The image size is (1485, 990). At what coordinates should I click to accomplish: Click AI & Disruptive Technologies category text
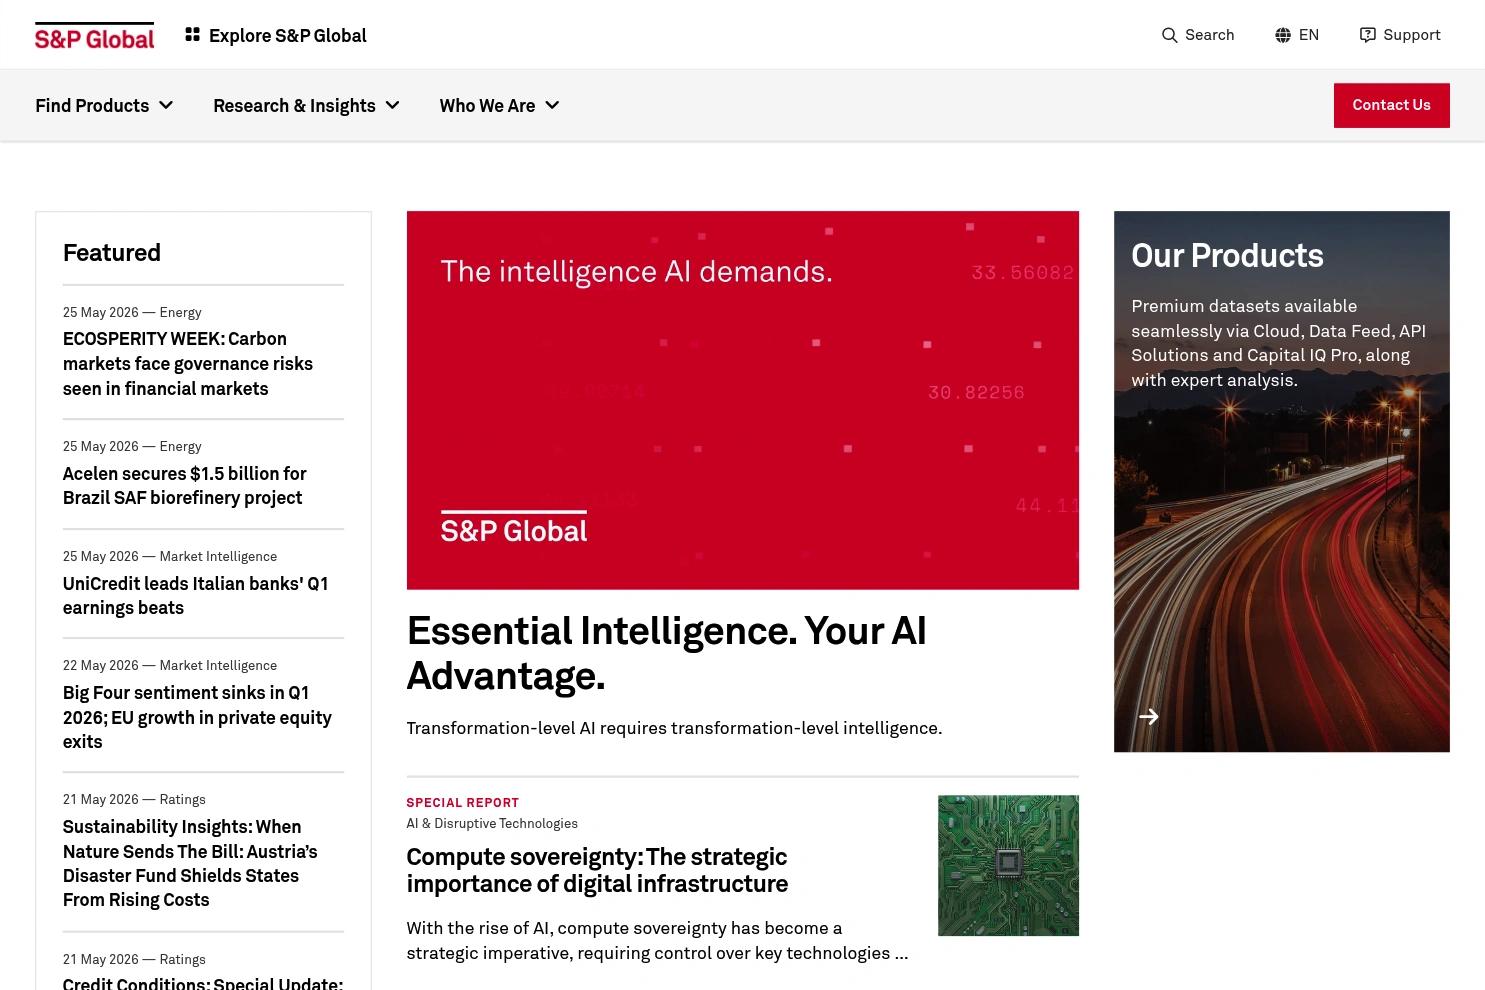492,824
